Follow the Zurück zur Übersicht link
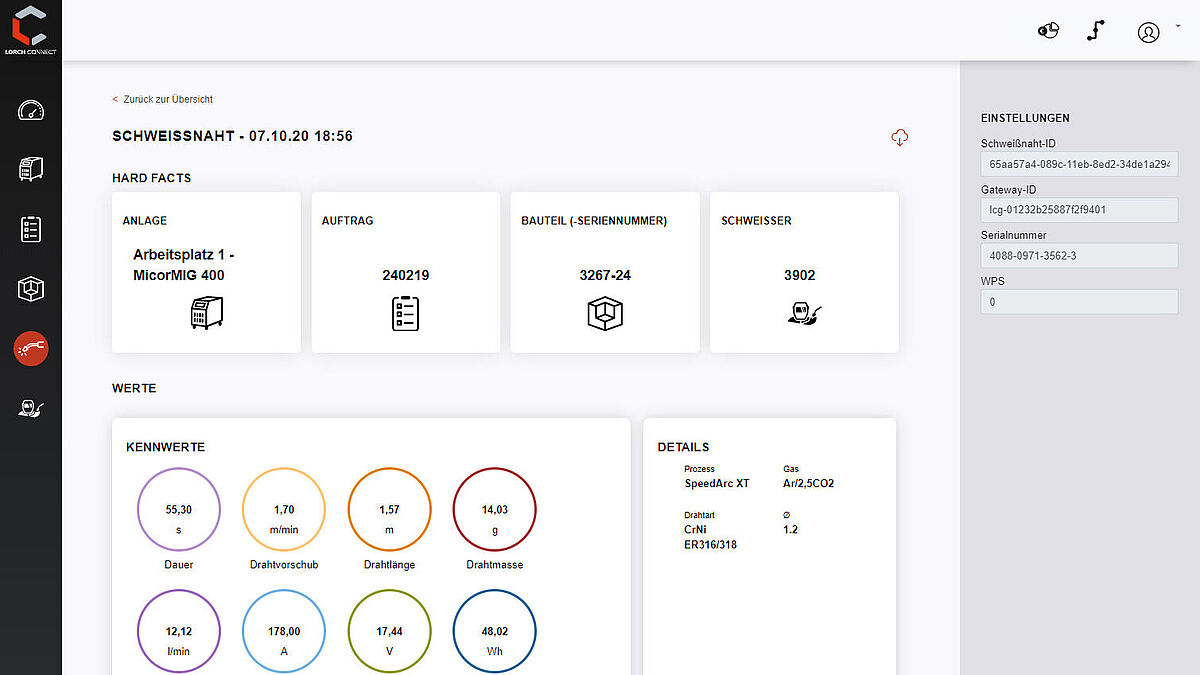 tap(162, 99)
